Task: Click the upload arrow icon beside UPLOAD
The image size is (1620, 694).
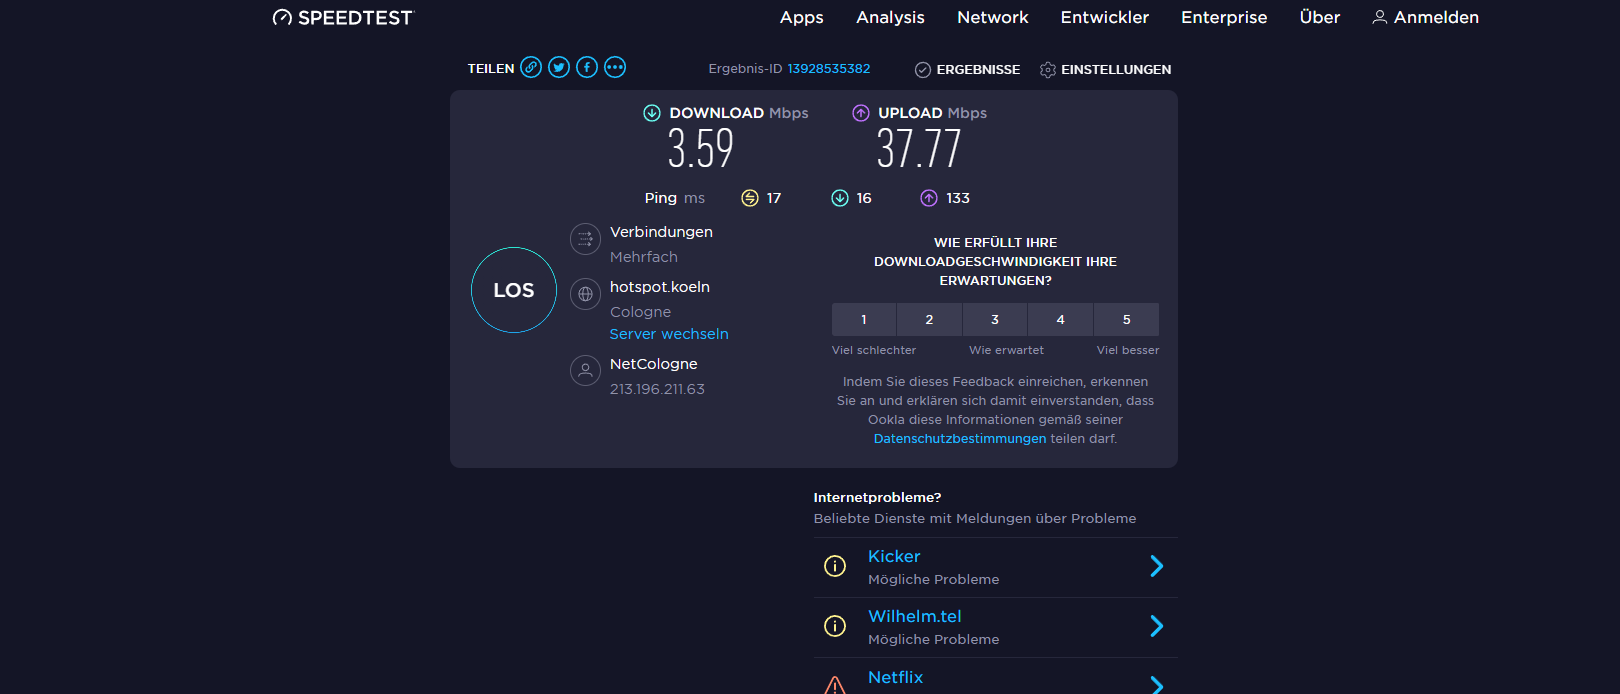Action: (x=861, y=113)
